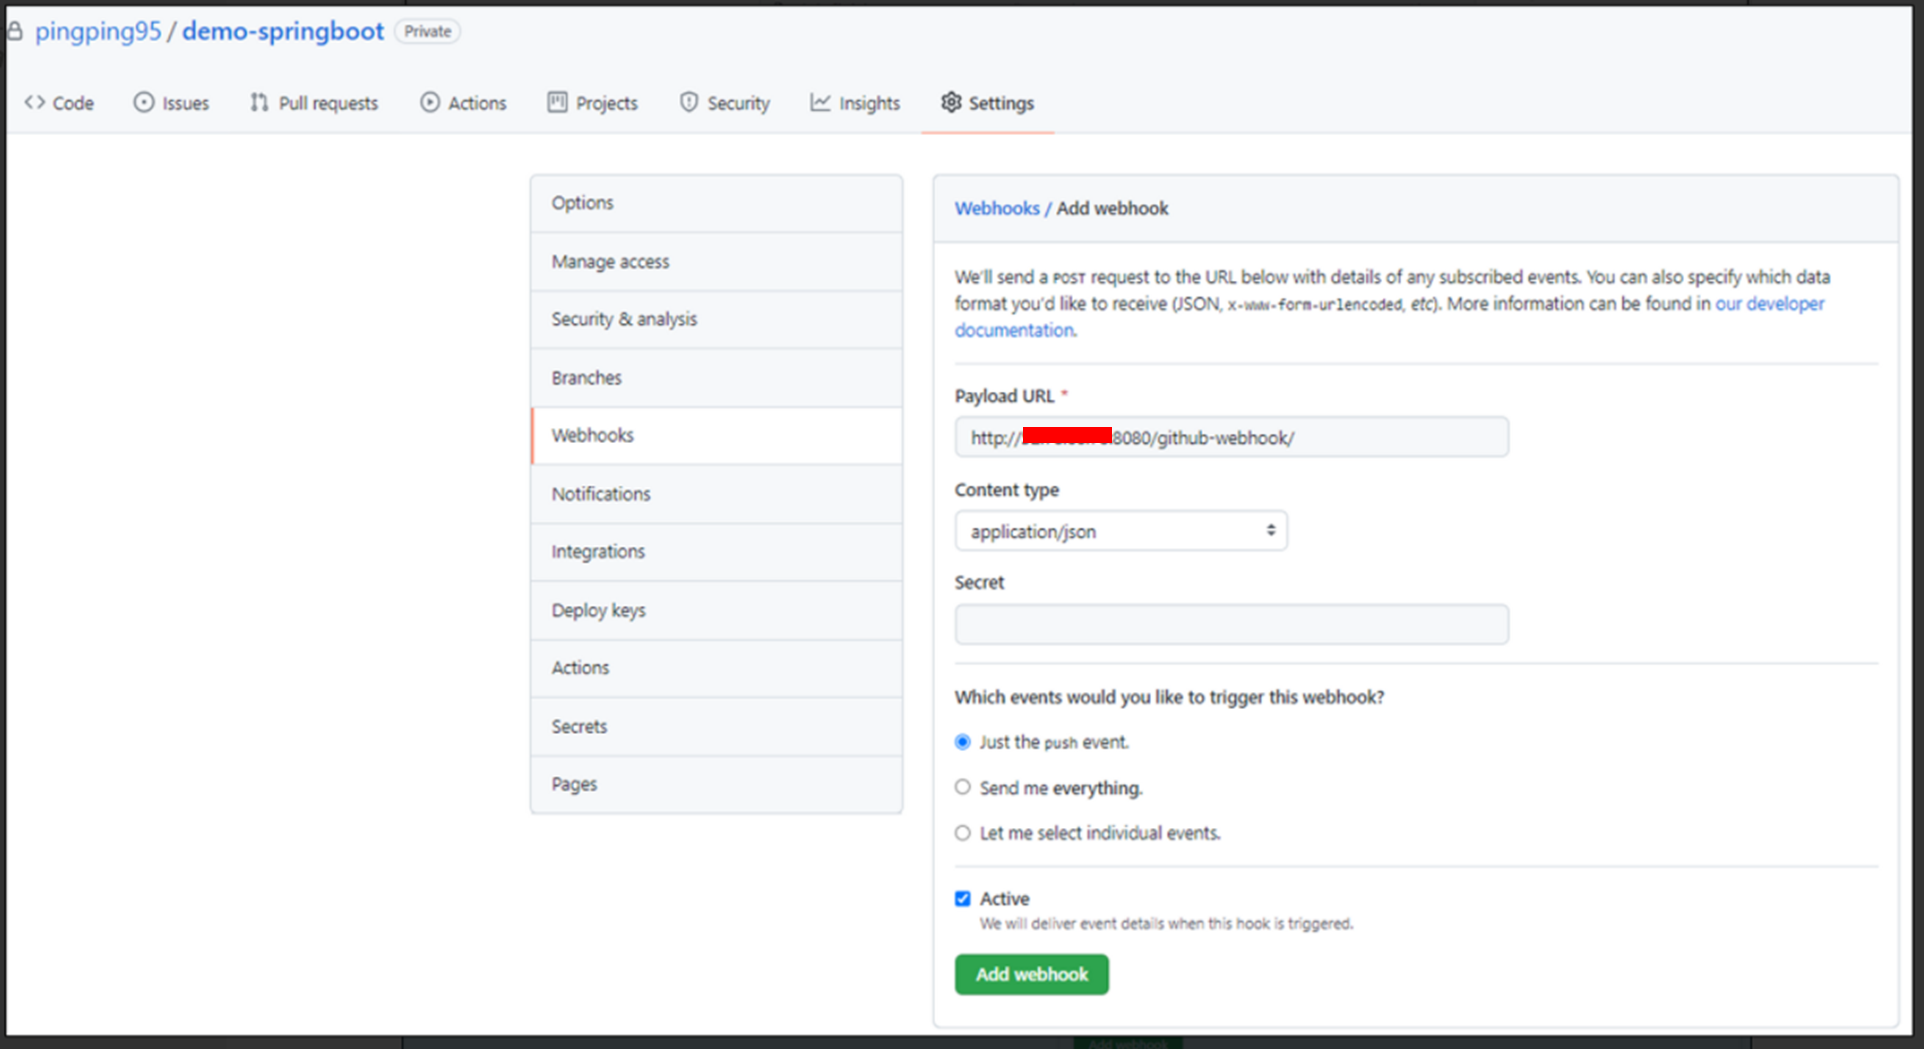
Task: Open the Code tab
Action: click(x=60, y=103)
